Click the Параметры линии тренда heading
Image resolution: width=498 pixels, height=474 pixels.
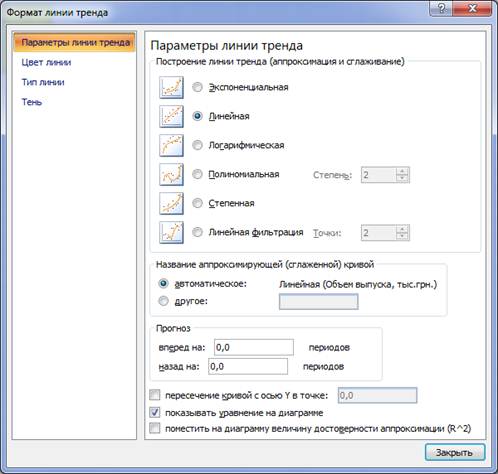click(227, 46)
